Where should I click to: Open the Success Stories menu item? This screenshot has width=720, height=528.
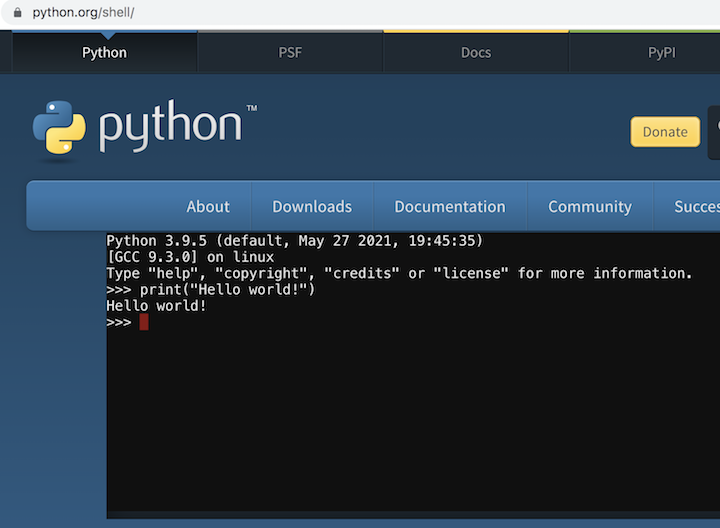[x=687, y=207]
